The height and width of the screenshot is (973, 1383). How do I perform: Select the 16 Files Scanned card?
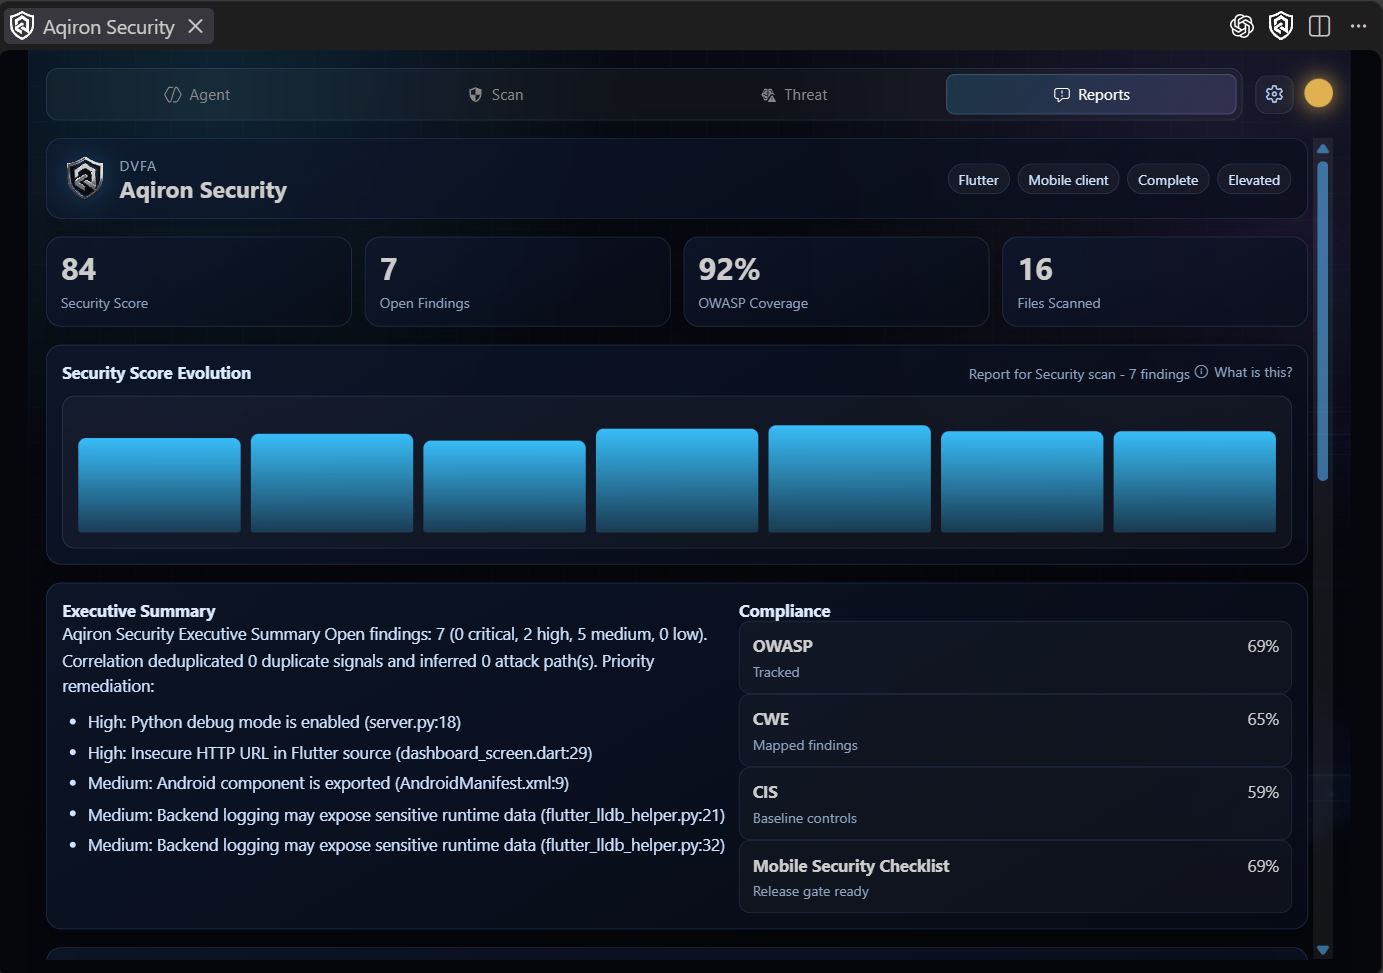coord(1155,282)
